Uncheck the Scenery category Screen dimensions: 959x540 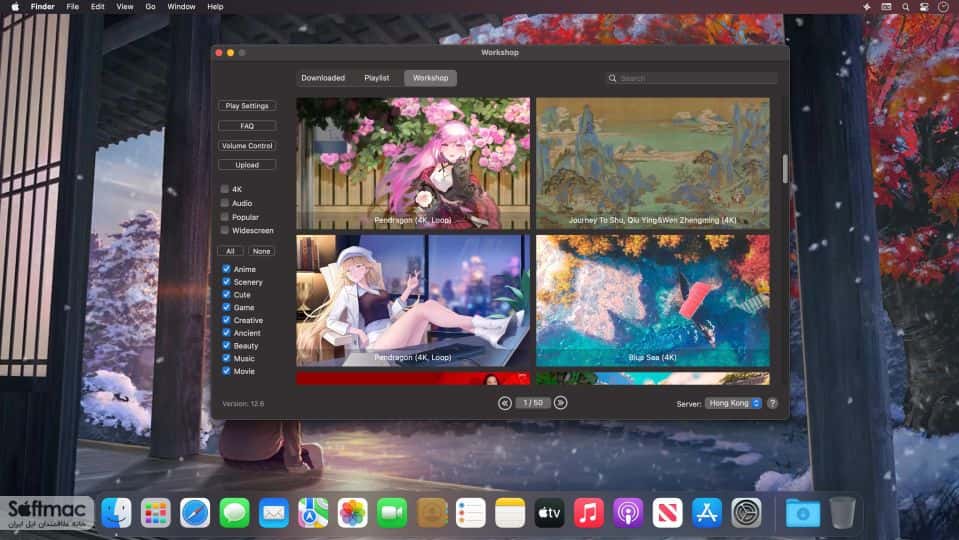point(226,281)
